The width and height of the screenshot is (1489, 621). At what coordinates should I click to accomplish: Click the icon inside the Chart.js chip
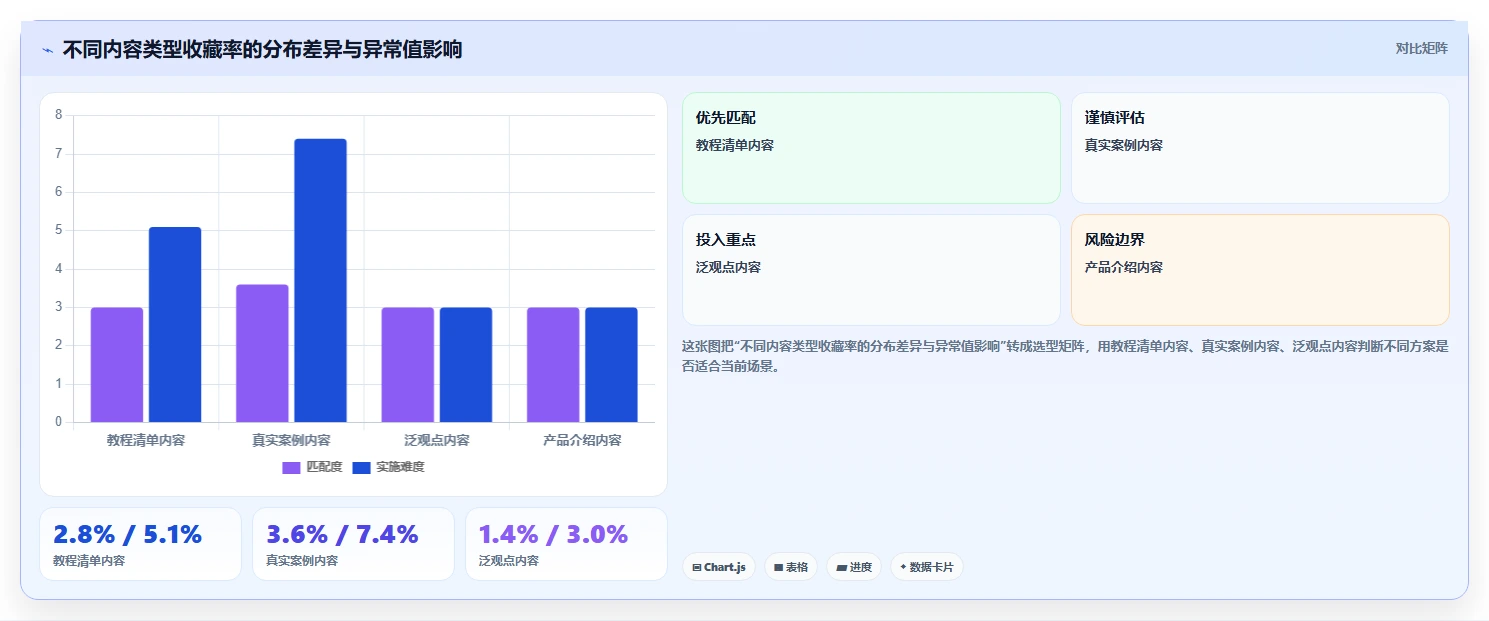coord(696,567)
